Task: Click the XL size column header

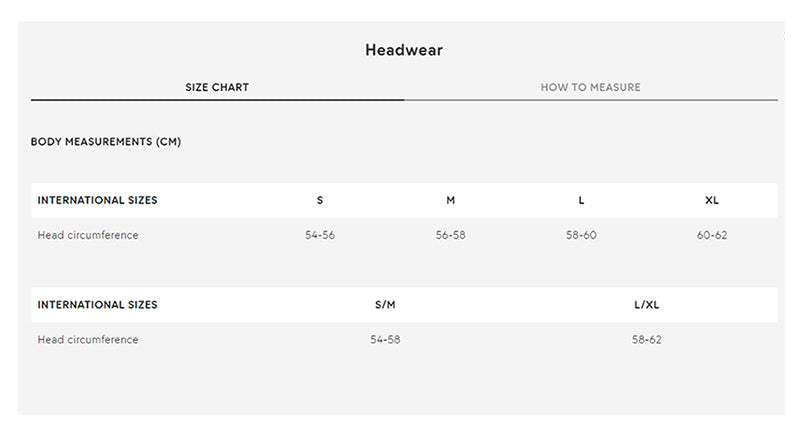Action: pos(712,200)
